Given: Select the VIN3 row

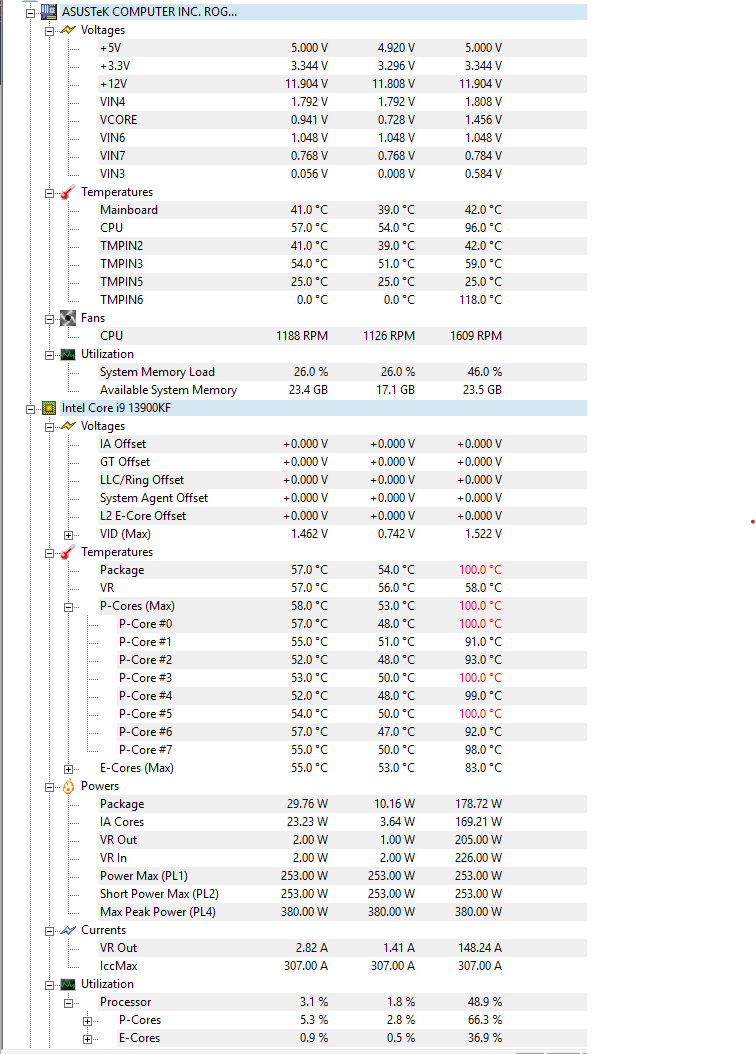Looking at the screenshot, I should [x=342, y=173].
